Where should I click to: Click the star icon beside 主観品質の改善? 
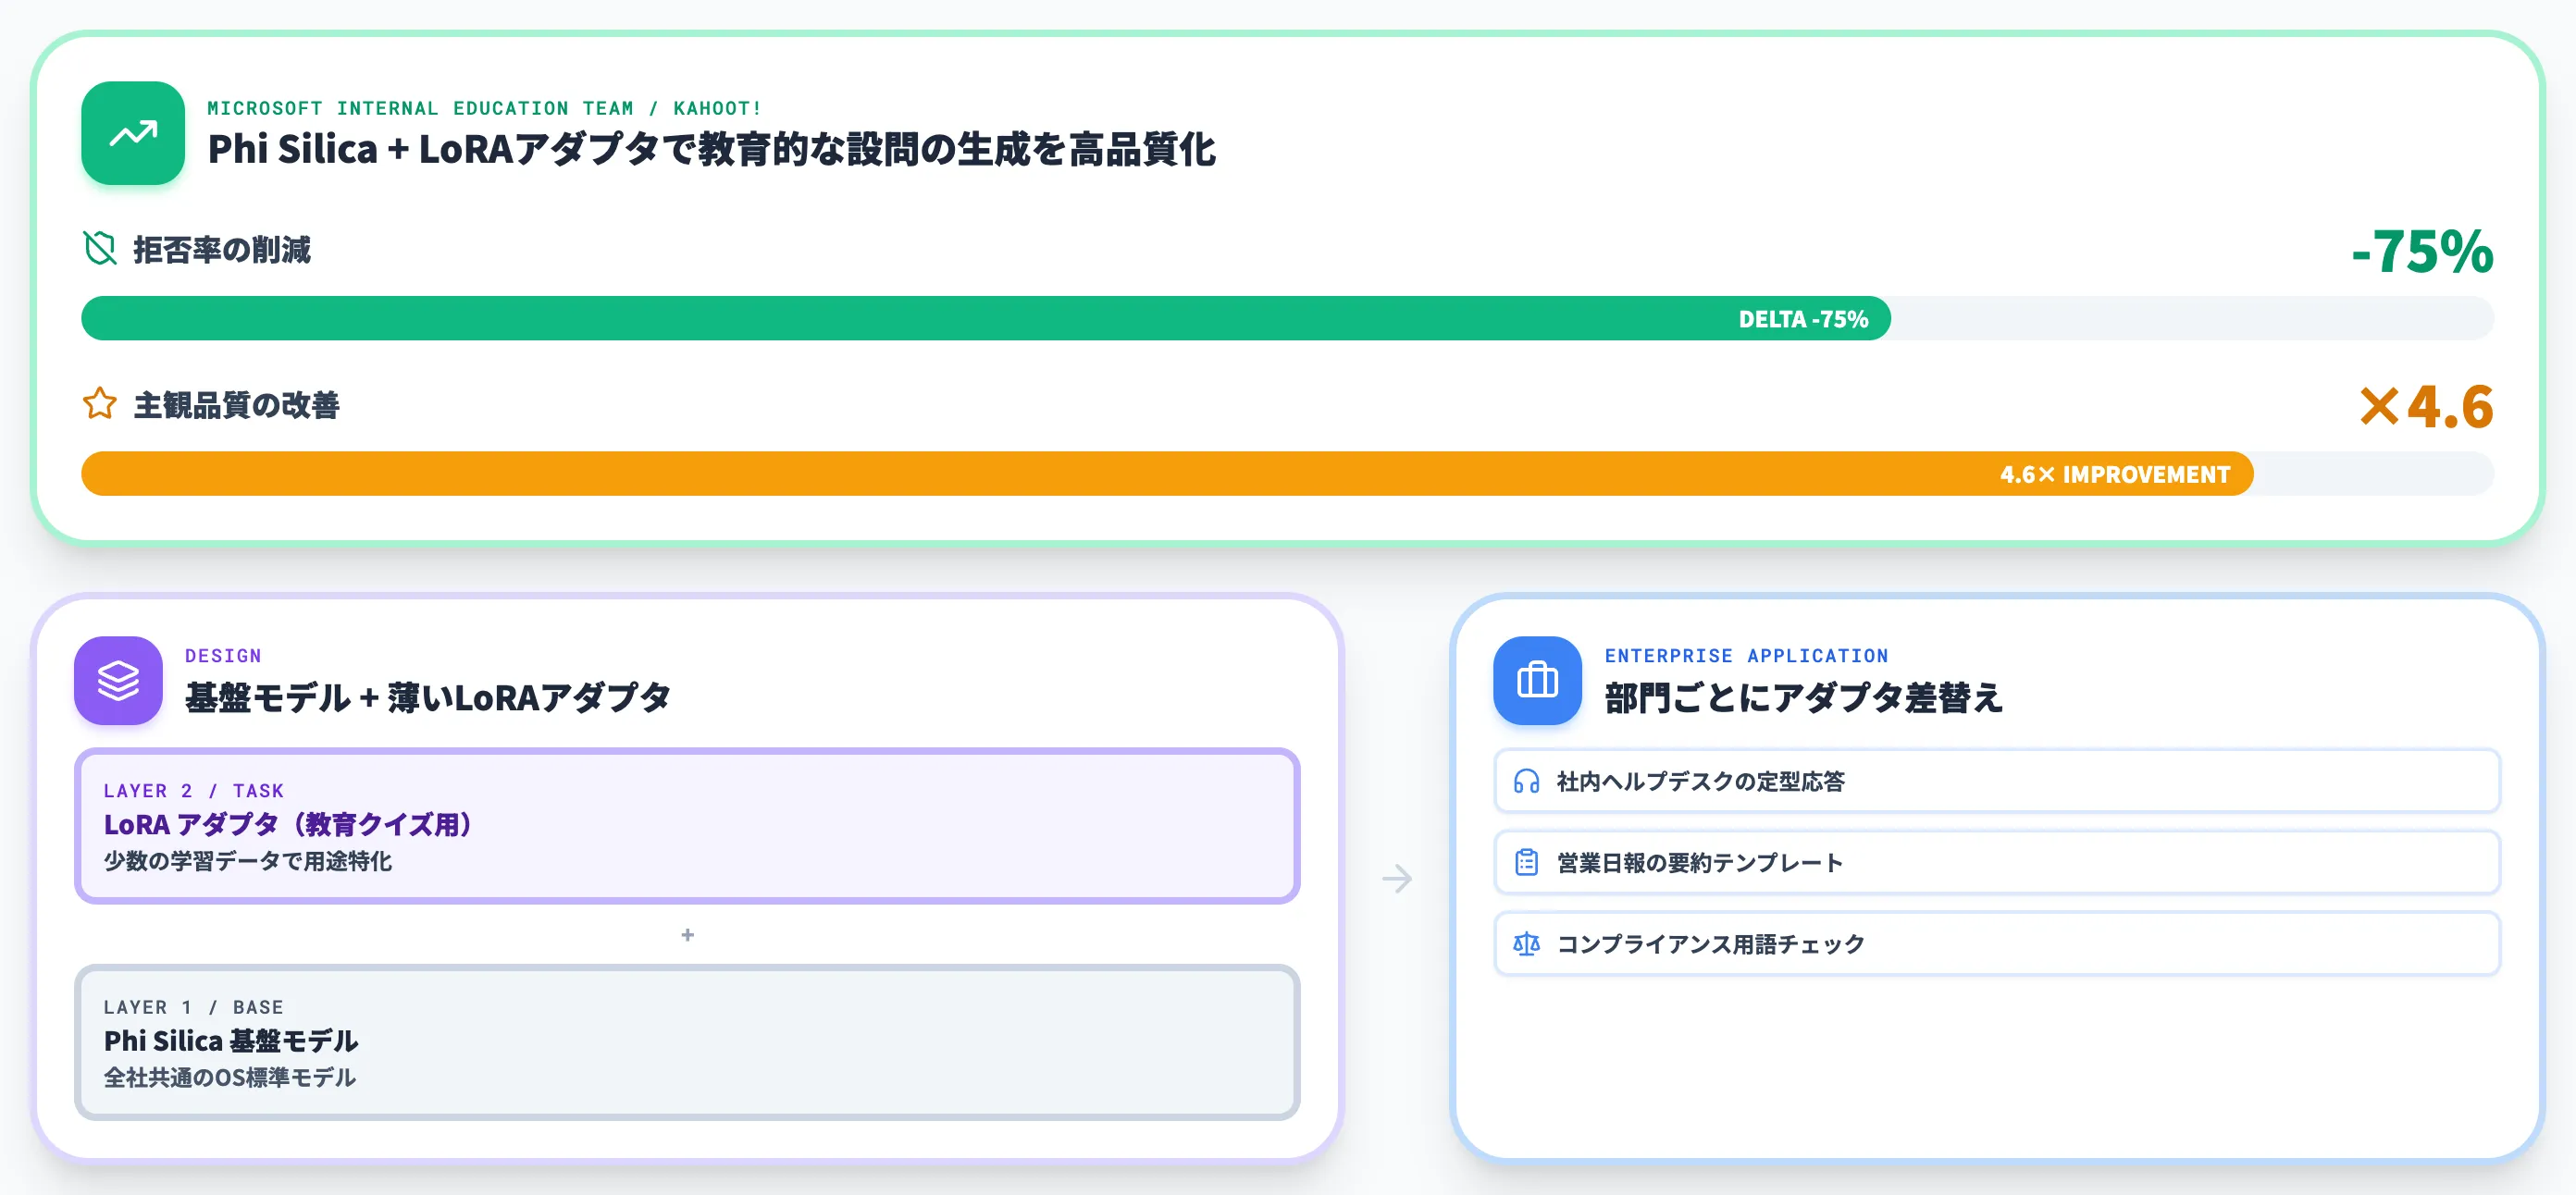coord(100,404)
